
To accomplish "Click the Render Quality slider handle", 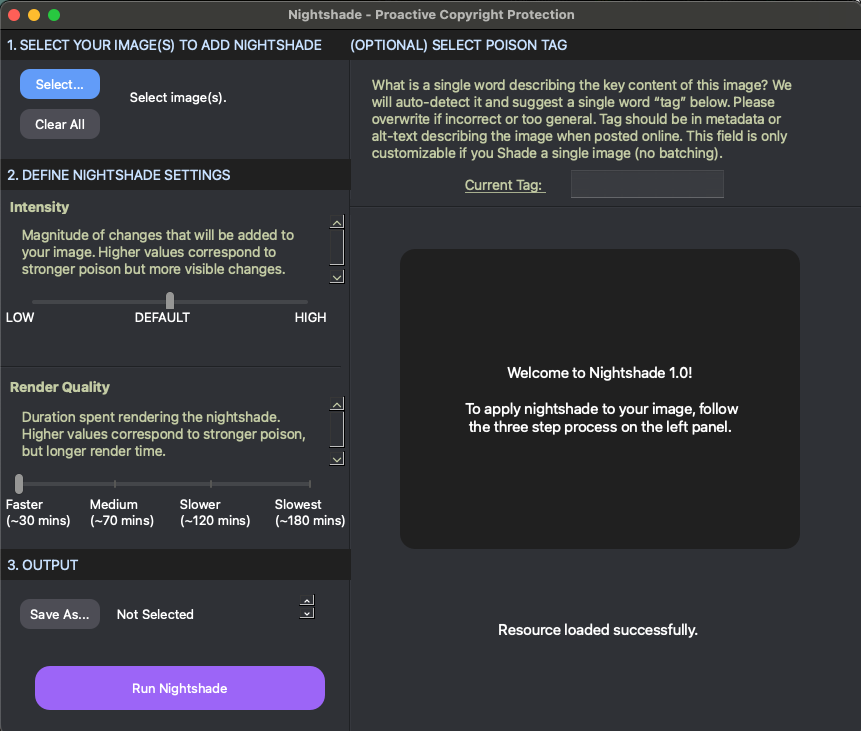I will point(19,484).
